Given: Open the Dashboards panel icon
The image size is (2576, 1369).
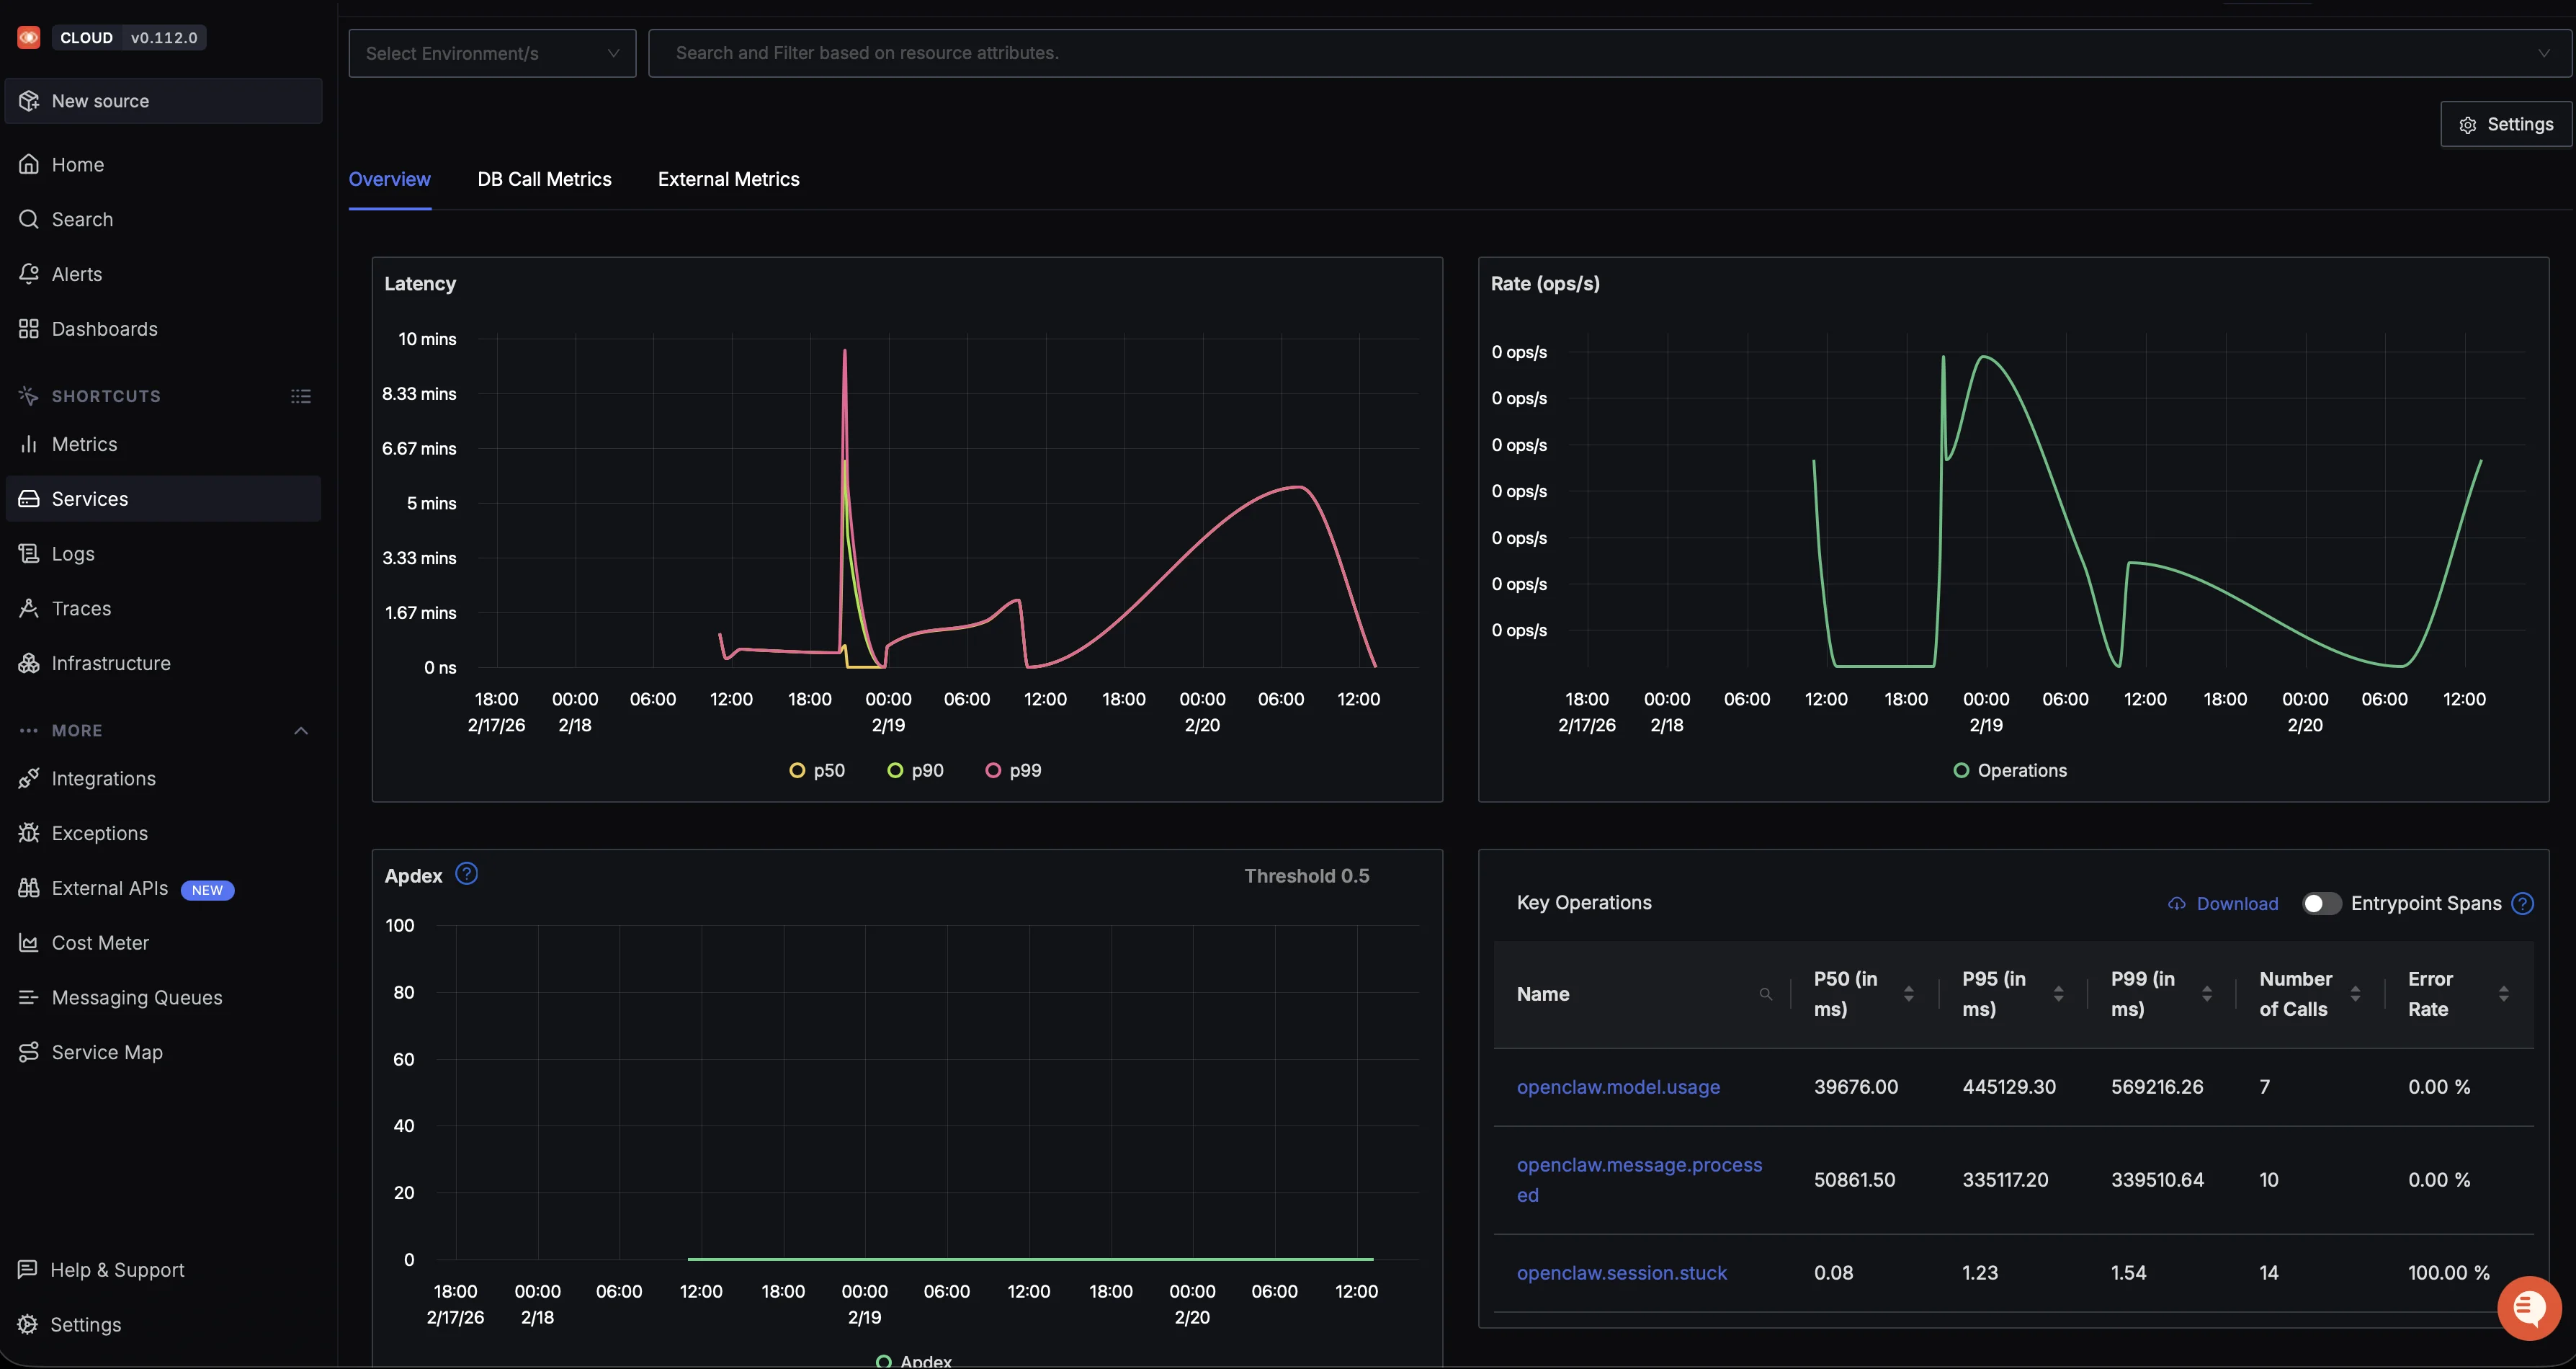Looking at the screenshot, I should coord(29,328).
